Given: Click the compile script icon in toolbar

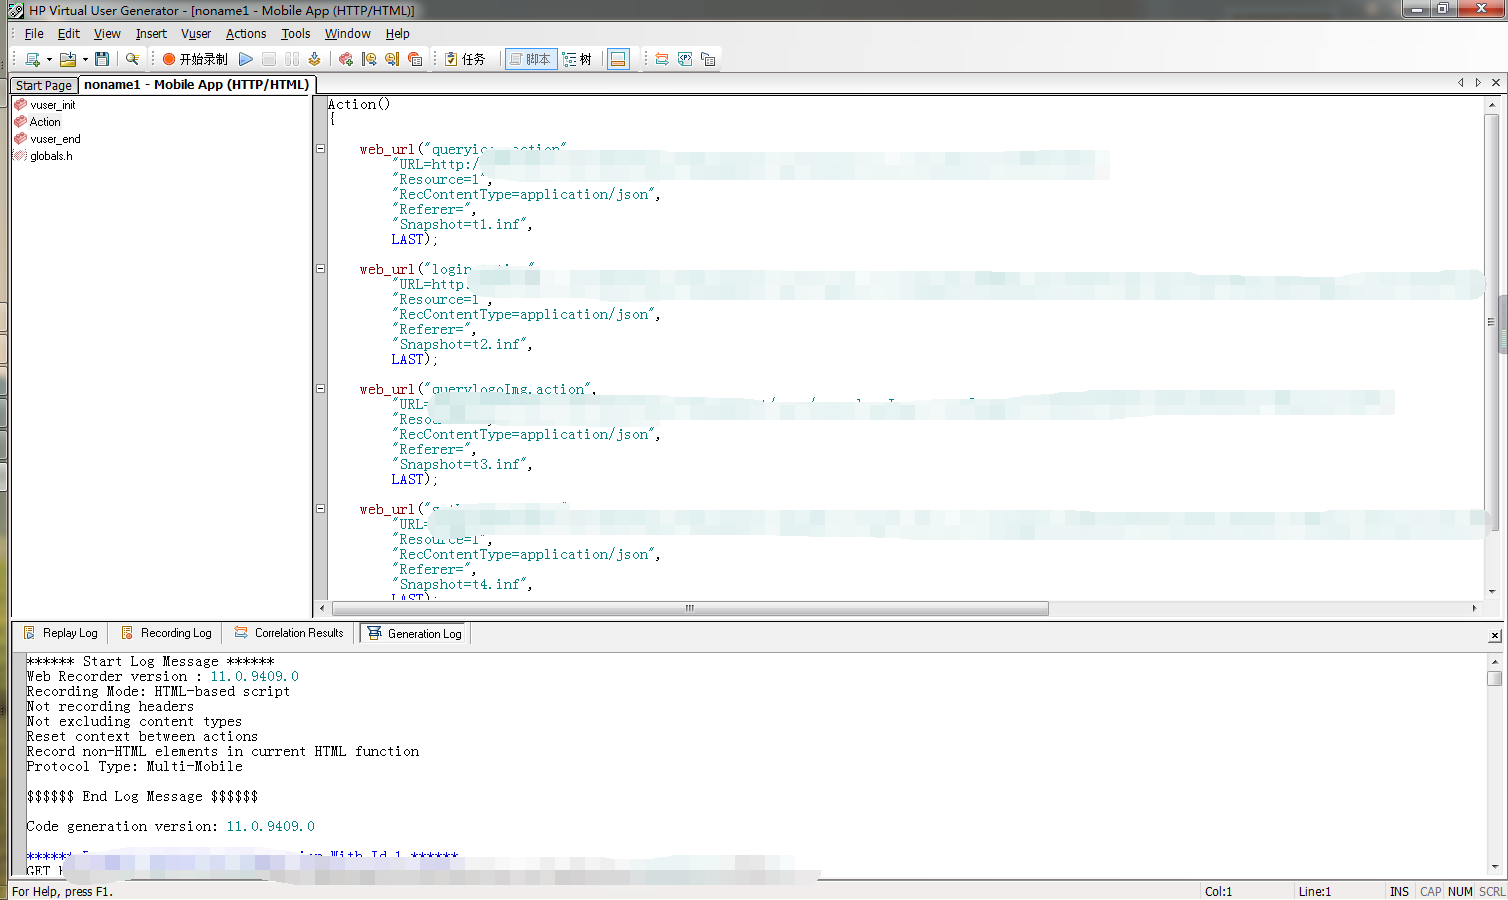Looking at the screenshot, I should coord(314,59).
